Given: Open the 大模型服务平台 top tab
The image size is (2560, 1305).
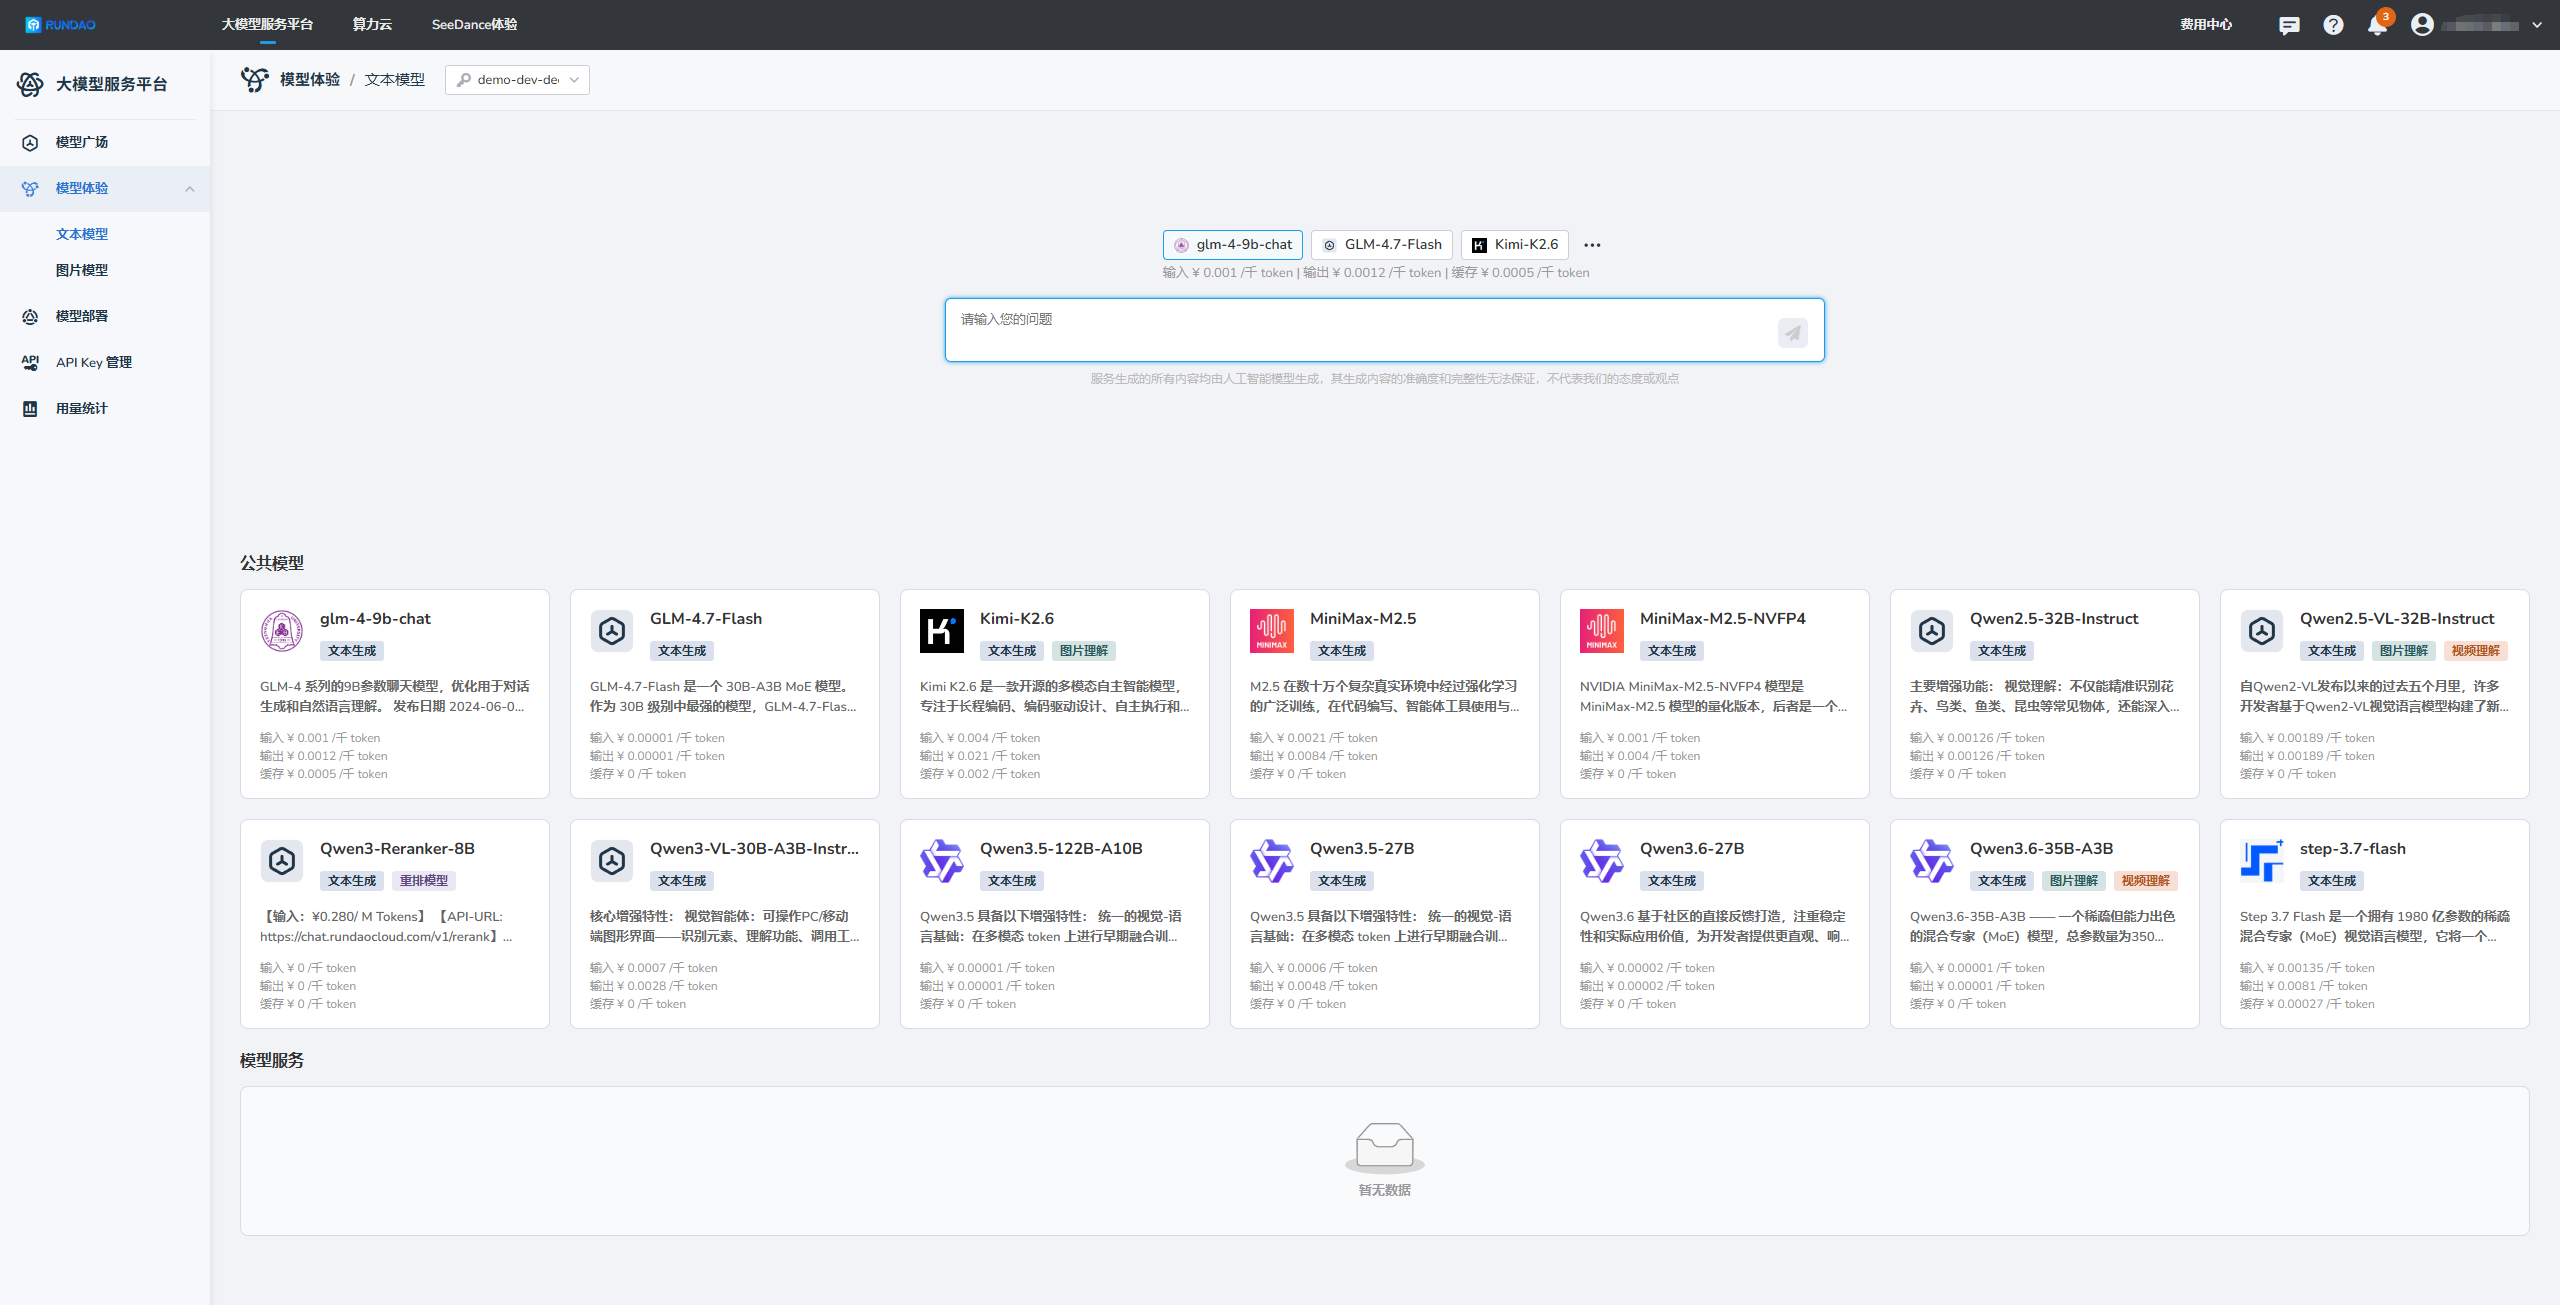Looking at the screenshot, I should (x=267, y=24).
